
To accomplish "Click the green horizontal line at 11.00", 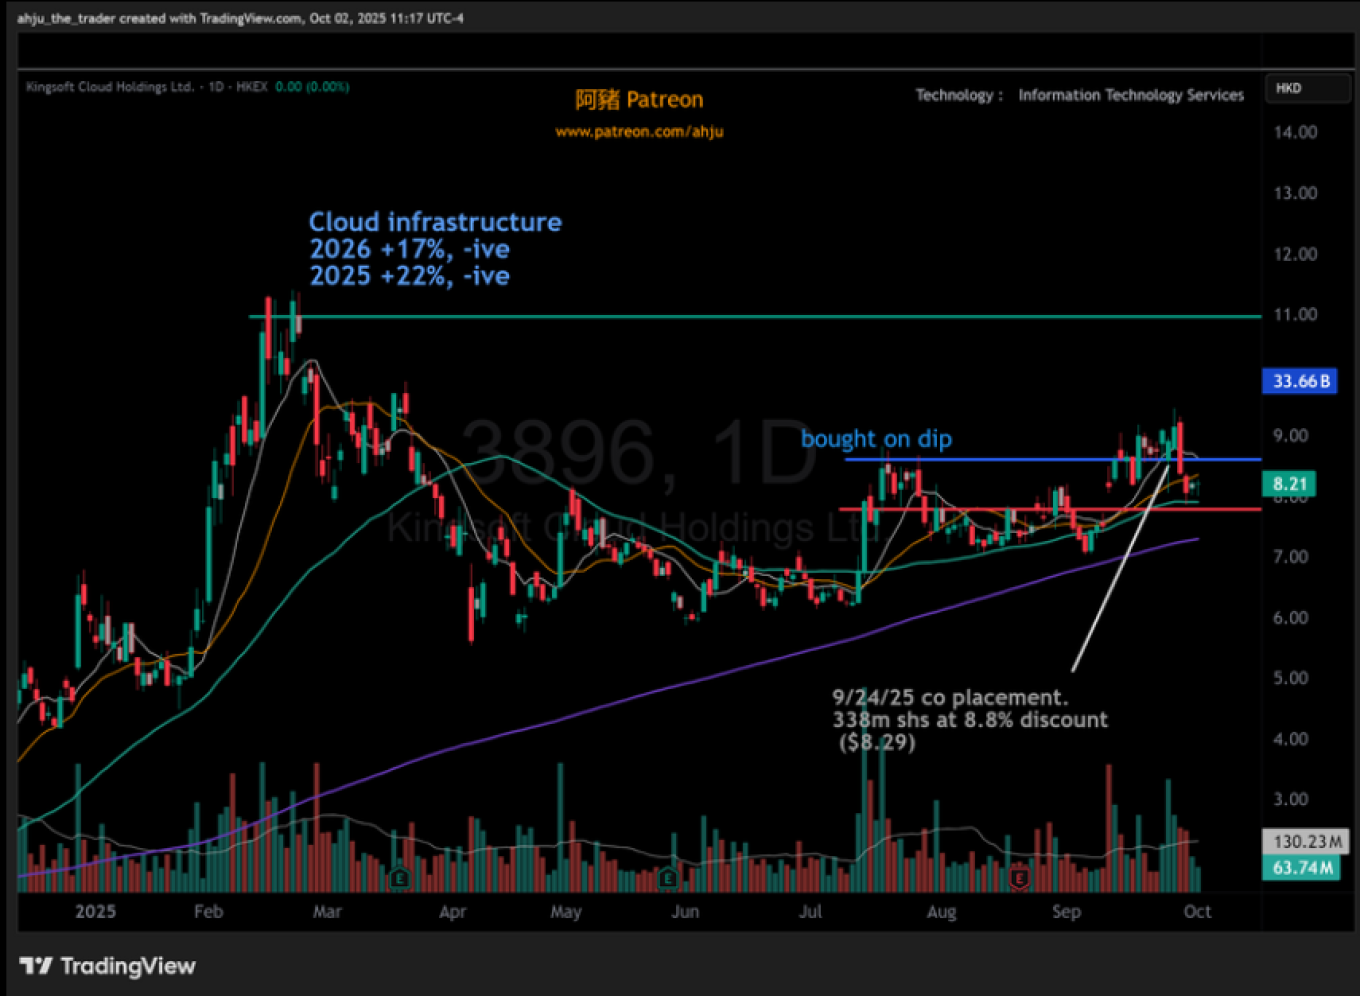I will pos(700,317).
